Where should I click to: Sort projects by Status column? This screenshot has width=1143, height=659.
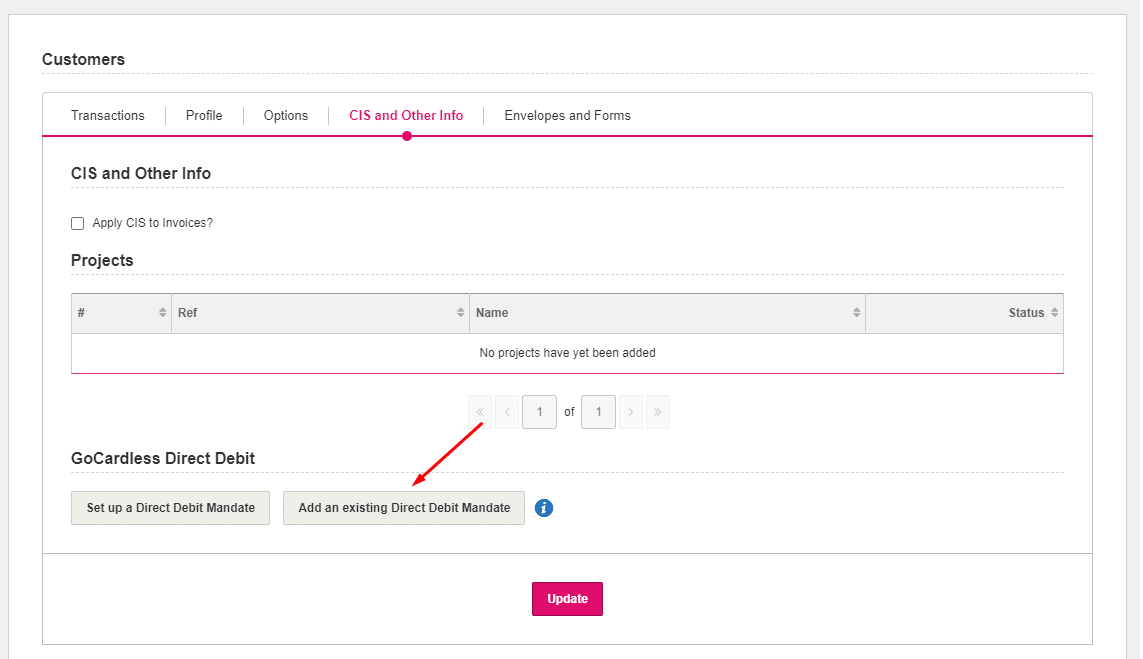(x=964, y=313)
